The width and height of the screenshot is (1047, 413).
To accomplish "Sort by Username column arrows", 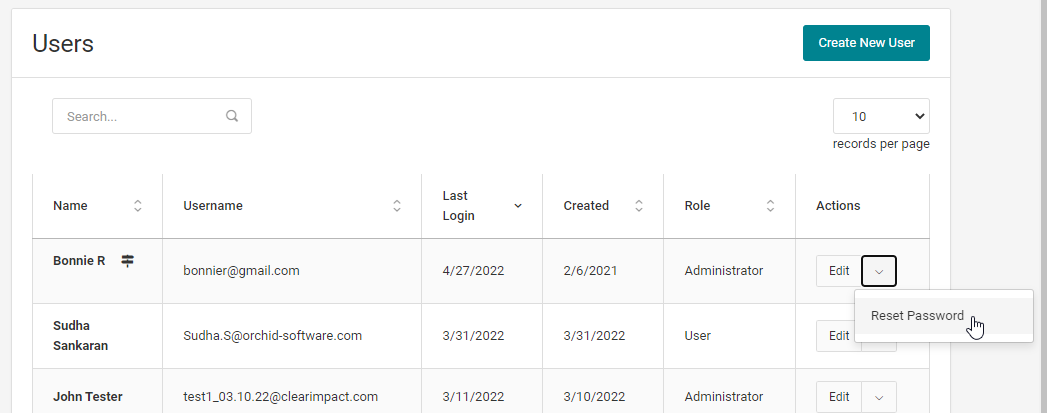I will [x=397, y=206].
